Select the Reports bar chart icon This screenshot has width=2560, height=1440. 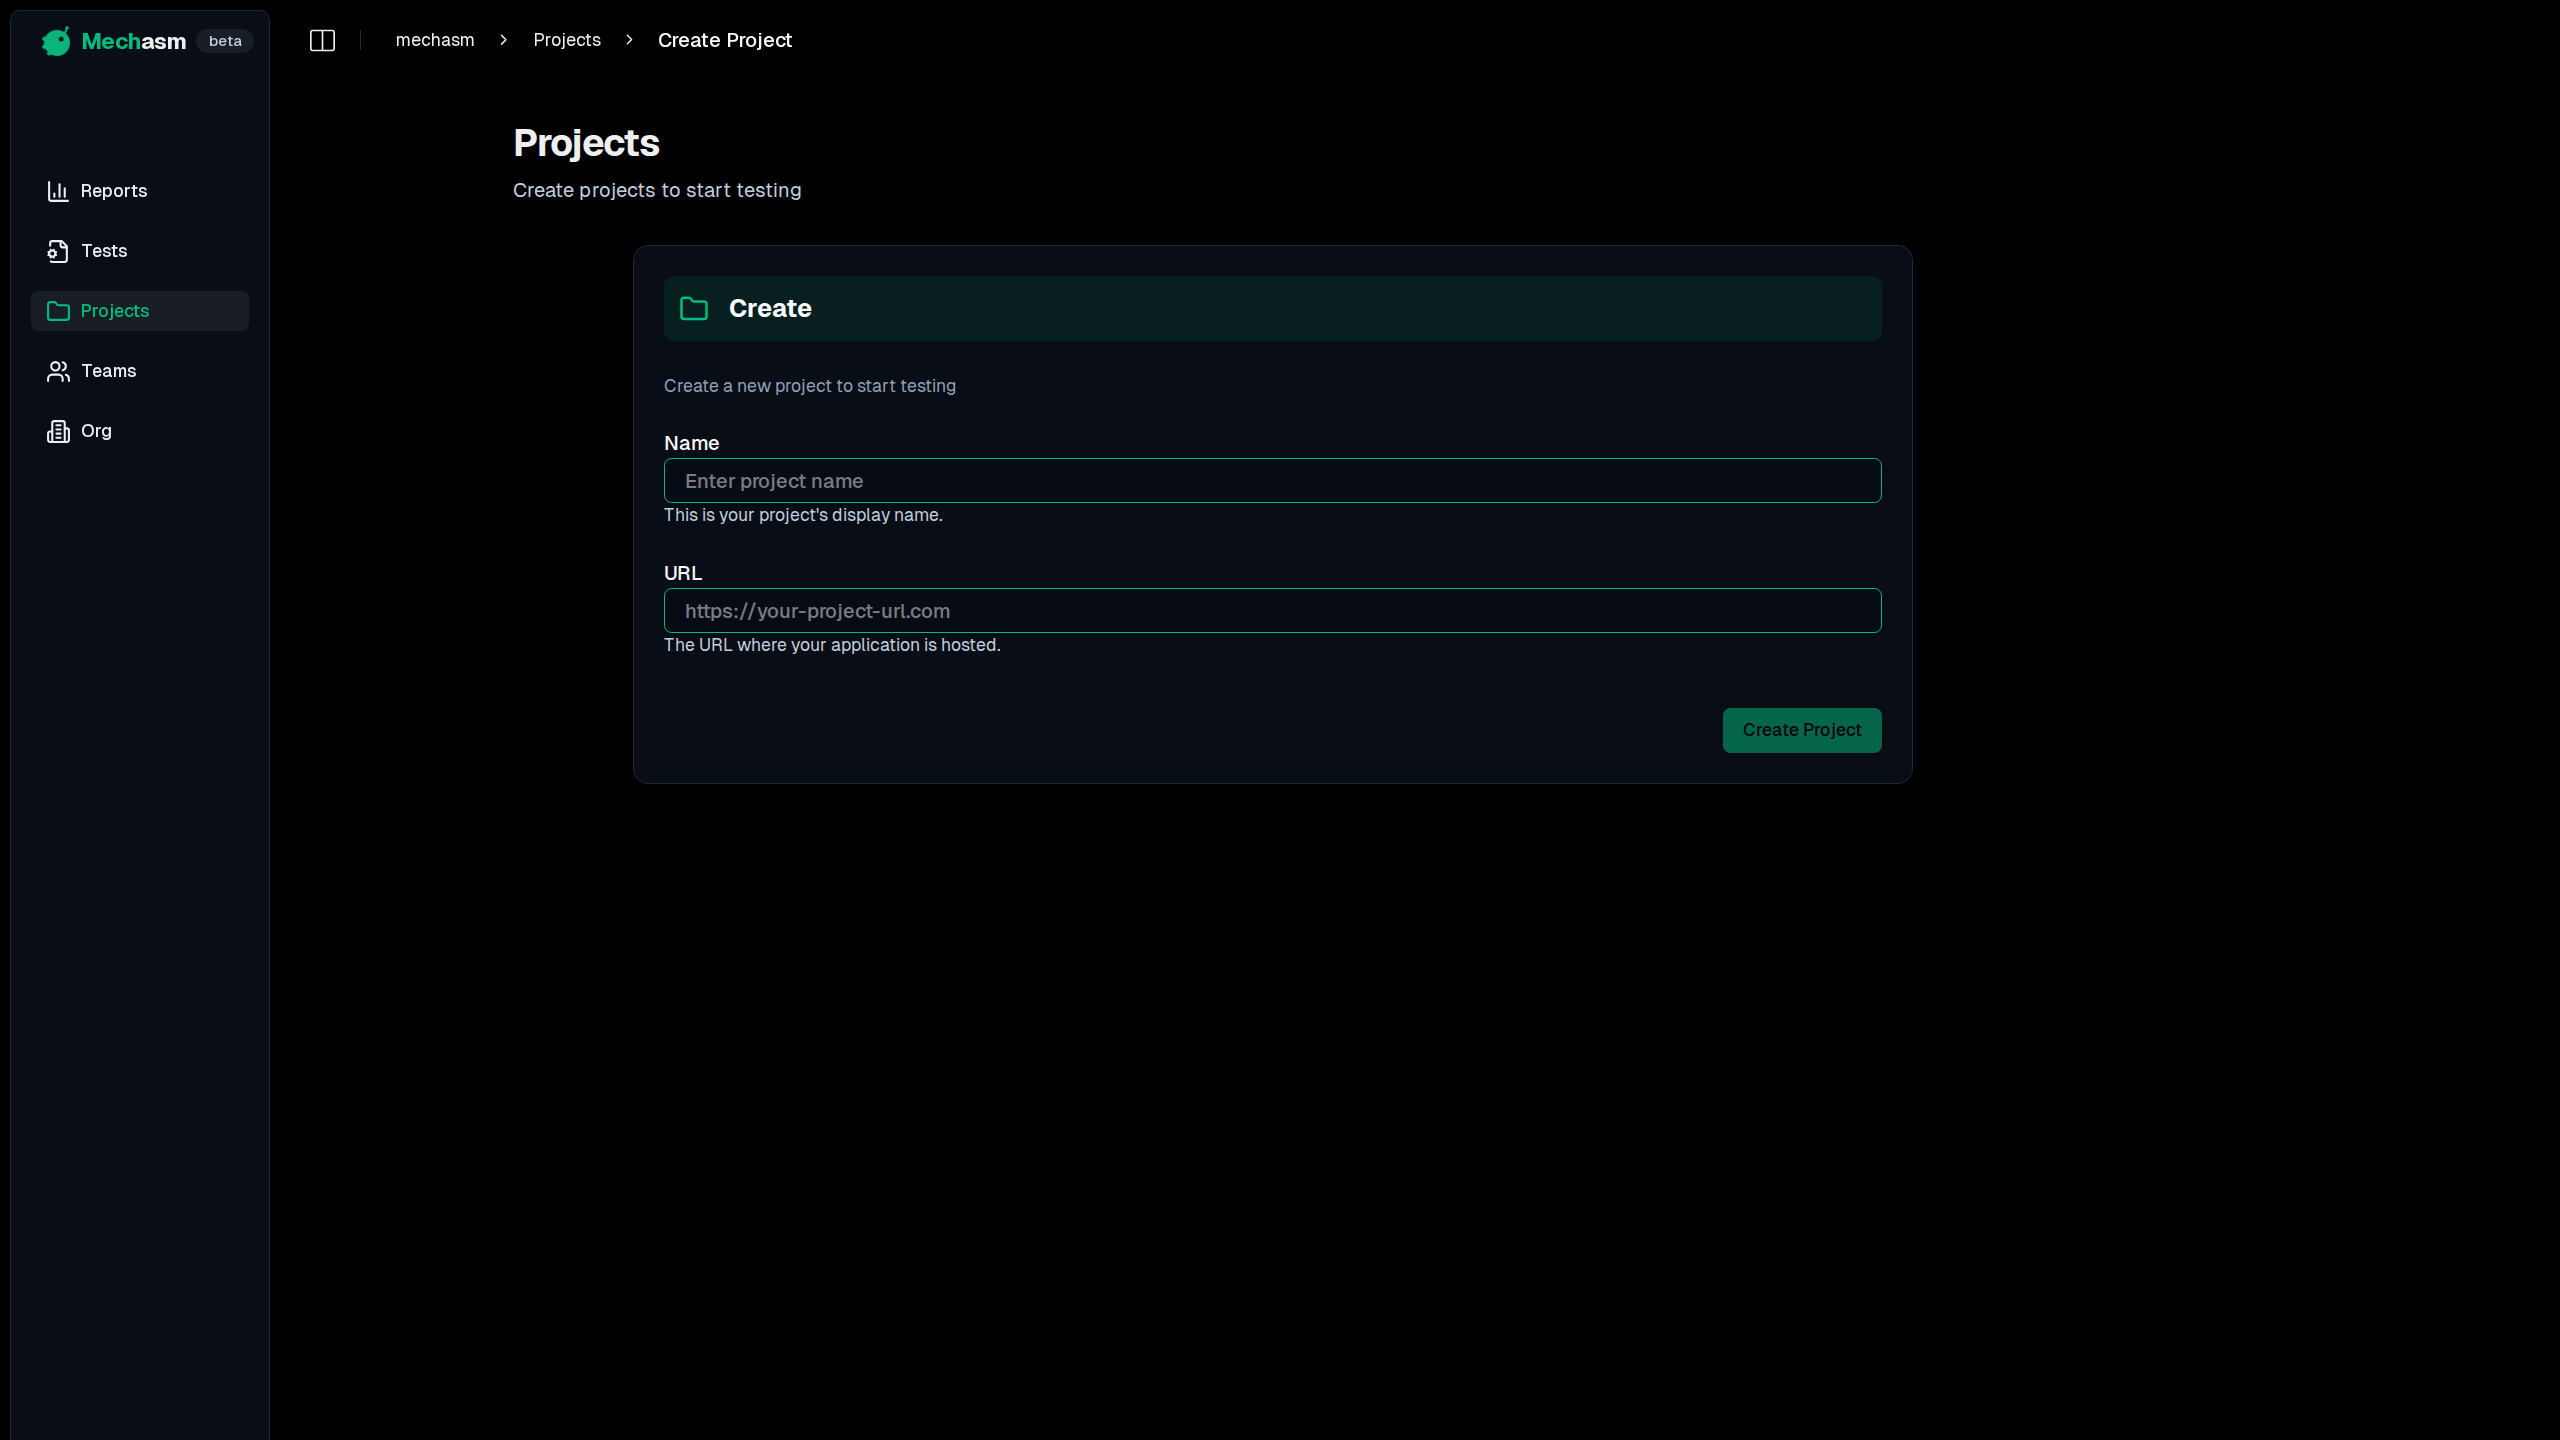[58, 190]
